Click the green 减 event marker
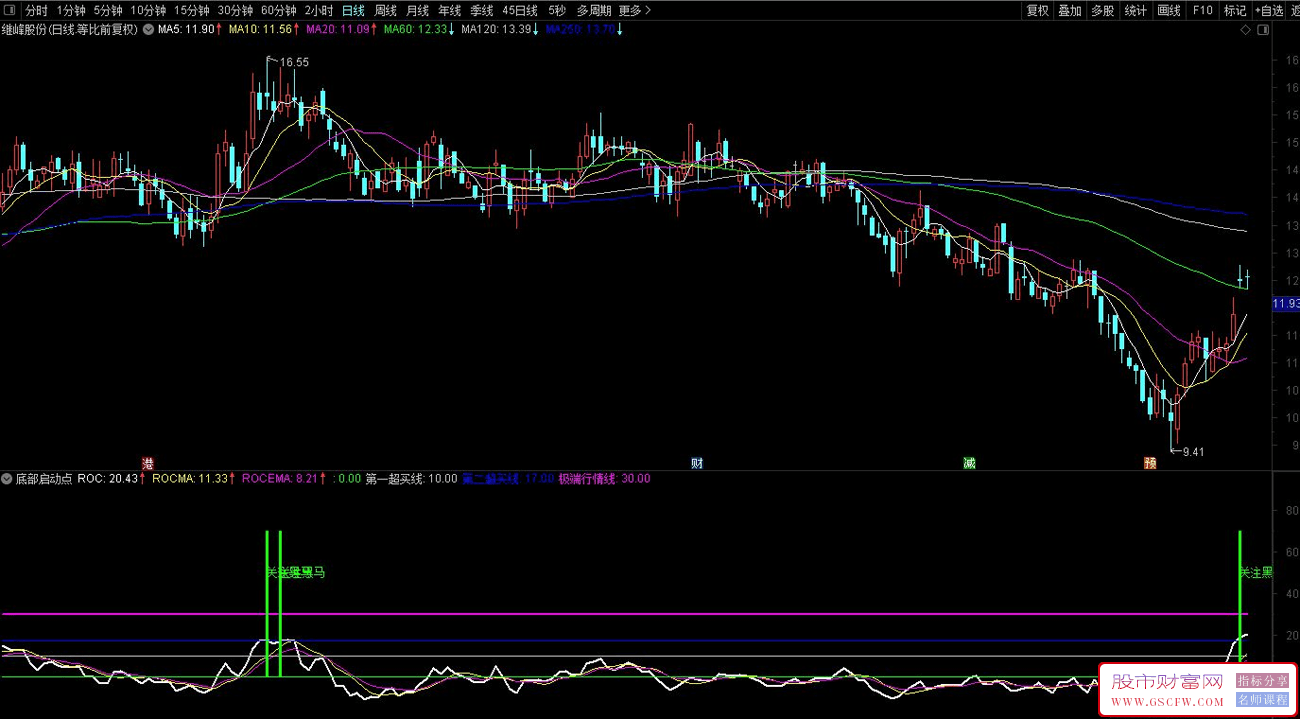 (969, 463)
